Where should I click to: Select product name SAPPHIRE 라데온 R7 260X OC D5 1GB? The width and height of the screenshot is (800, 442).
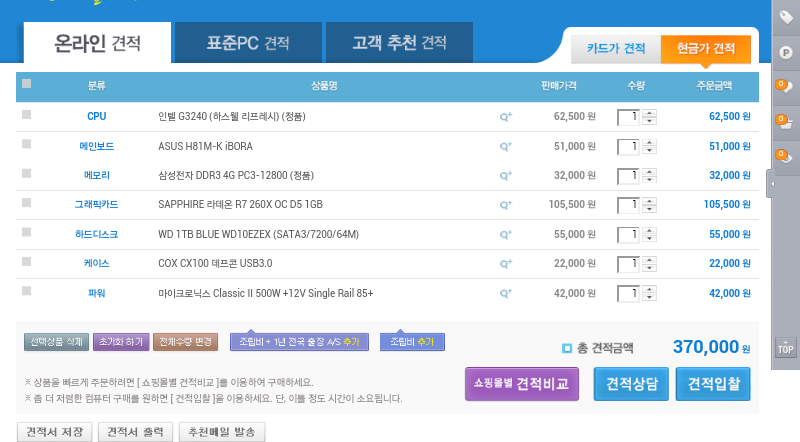coord(240,205)
